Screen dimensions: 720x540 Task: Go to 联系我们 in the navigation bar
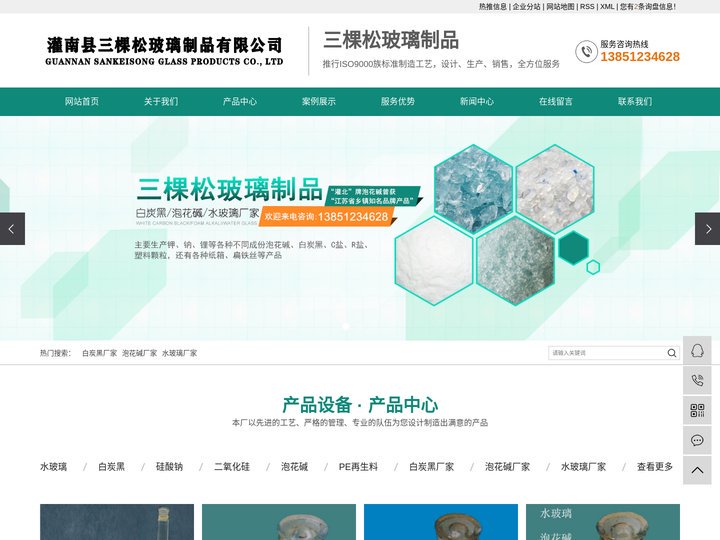634,102
